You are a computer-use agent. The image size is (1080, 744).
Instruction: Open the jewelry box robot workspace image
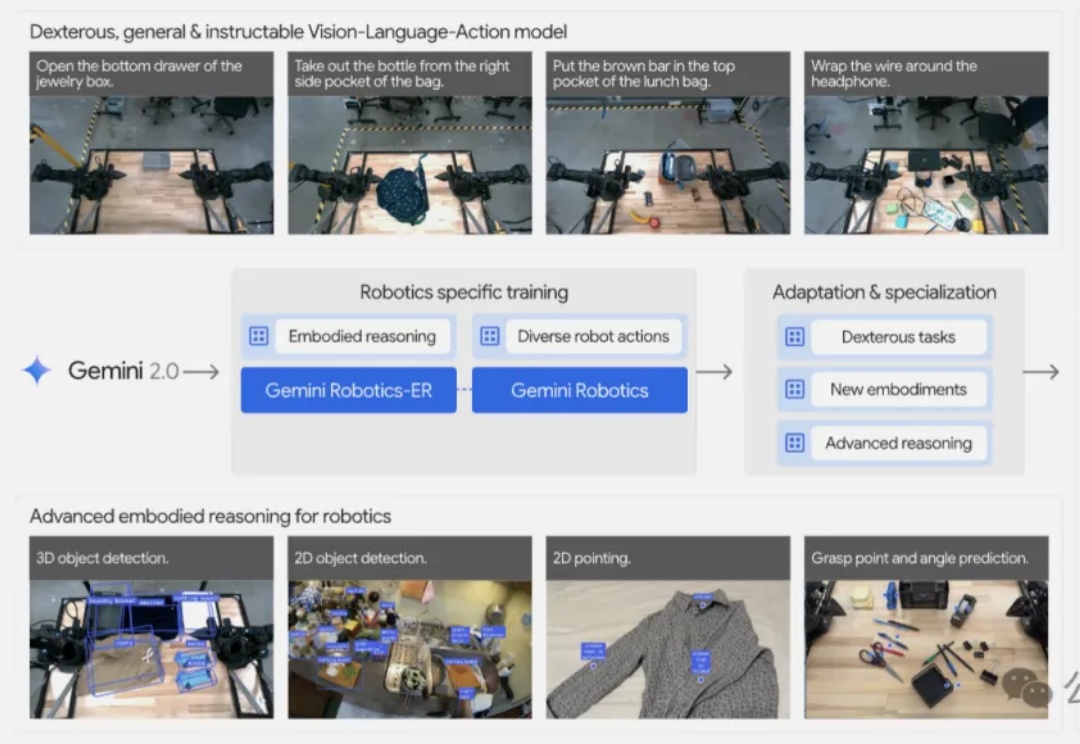pos(152,165)
